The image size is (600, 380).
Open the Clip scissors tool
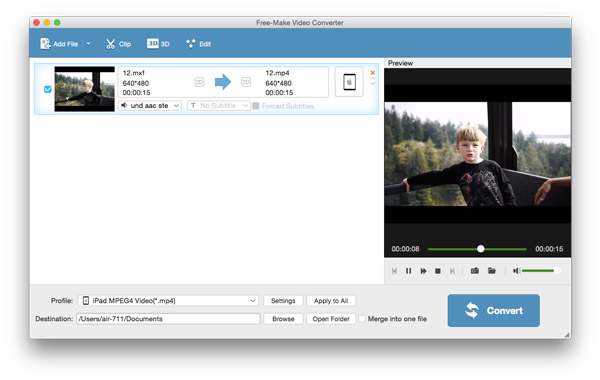[x=118, y=44]
